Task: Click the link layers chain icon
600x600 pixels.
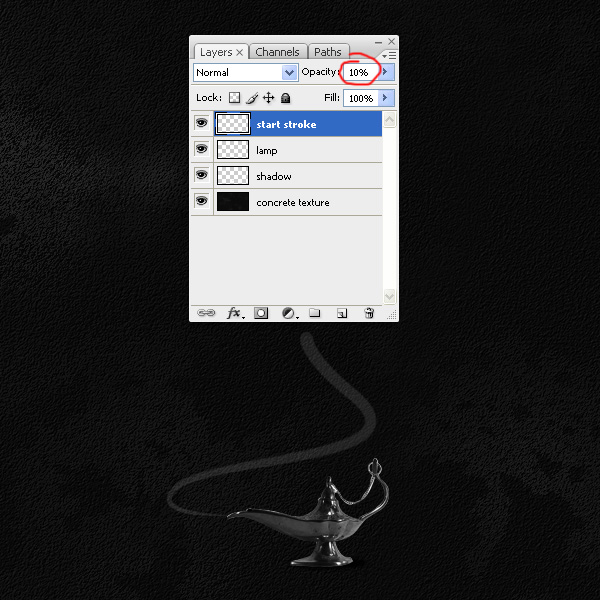Action: [206, 313]
